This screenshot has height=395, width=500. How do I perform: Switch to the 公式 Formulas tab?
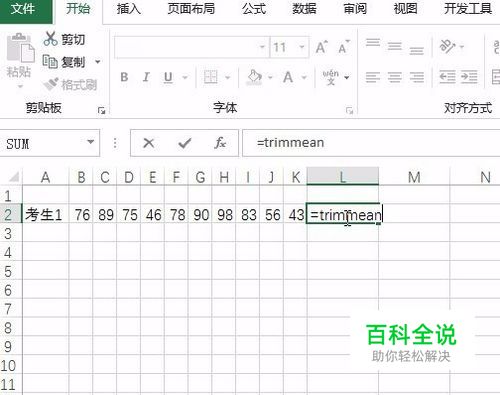click(x=254, y=9)
